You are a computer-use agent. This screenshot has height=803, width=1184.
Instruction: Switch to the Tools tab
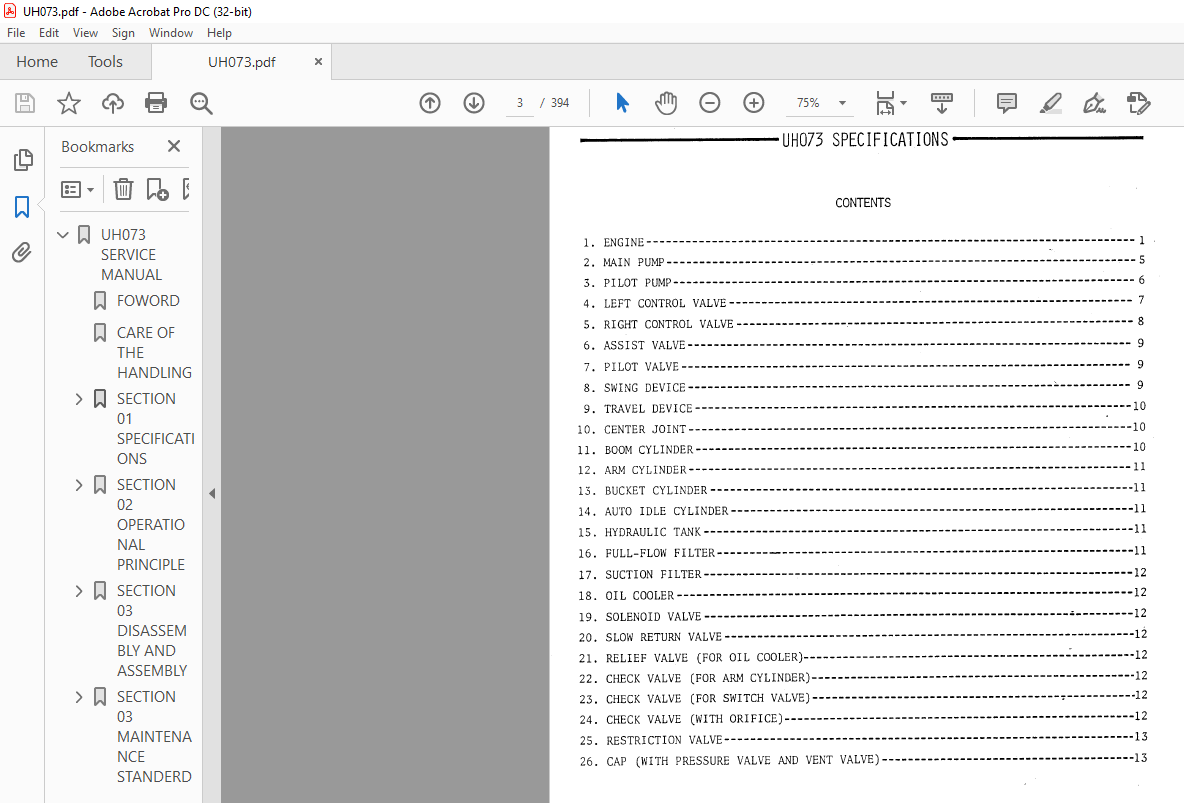105,61
